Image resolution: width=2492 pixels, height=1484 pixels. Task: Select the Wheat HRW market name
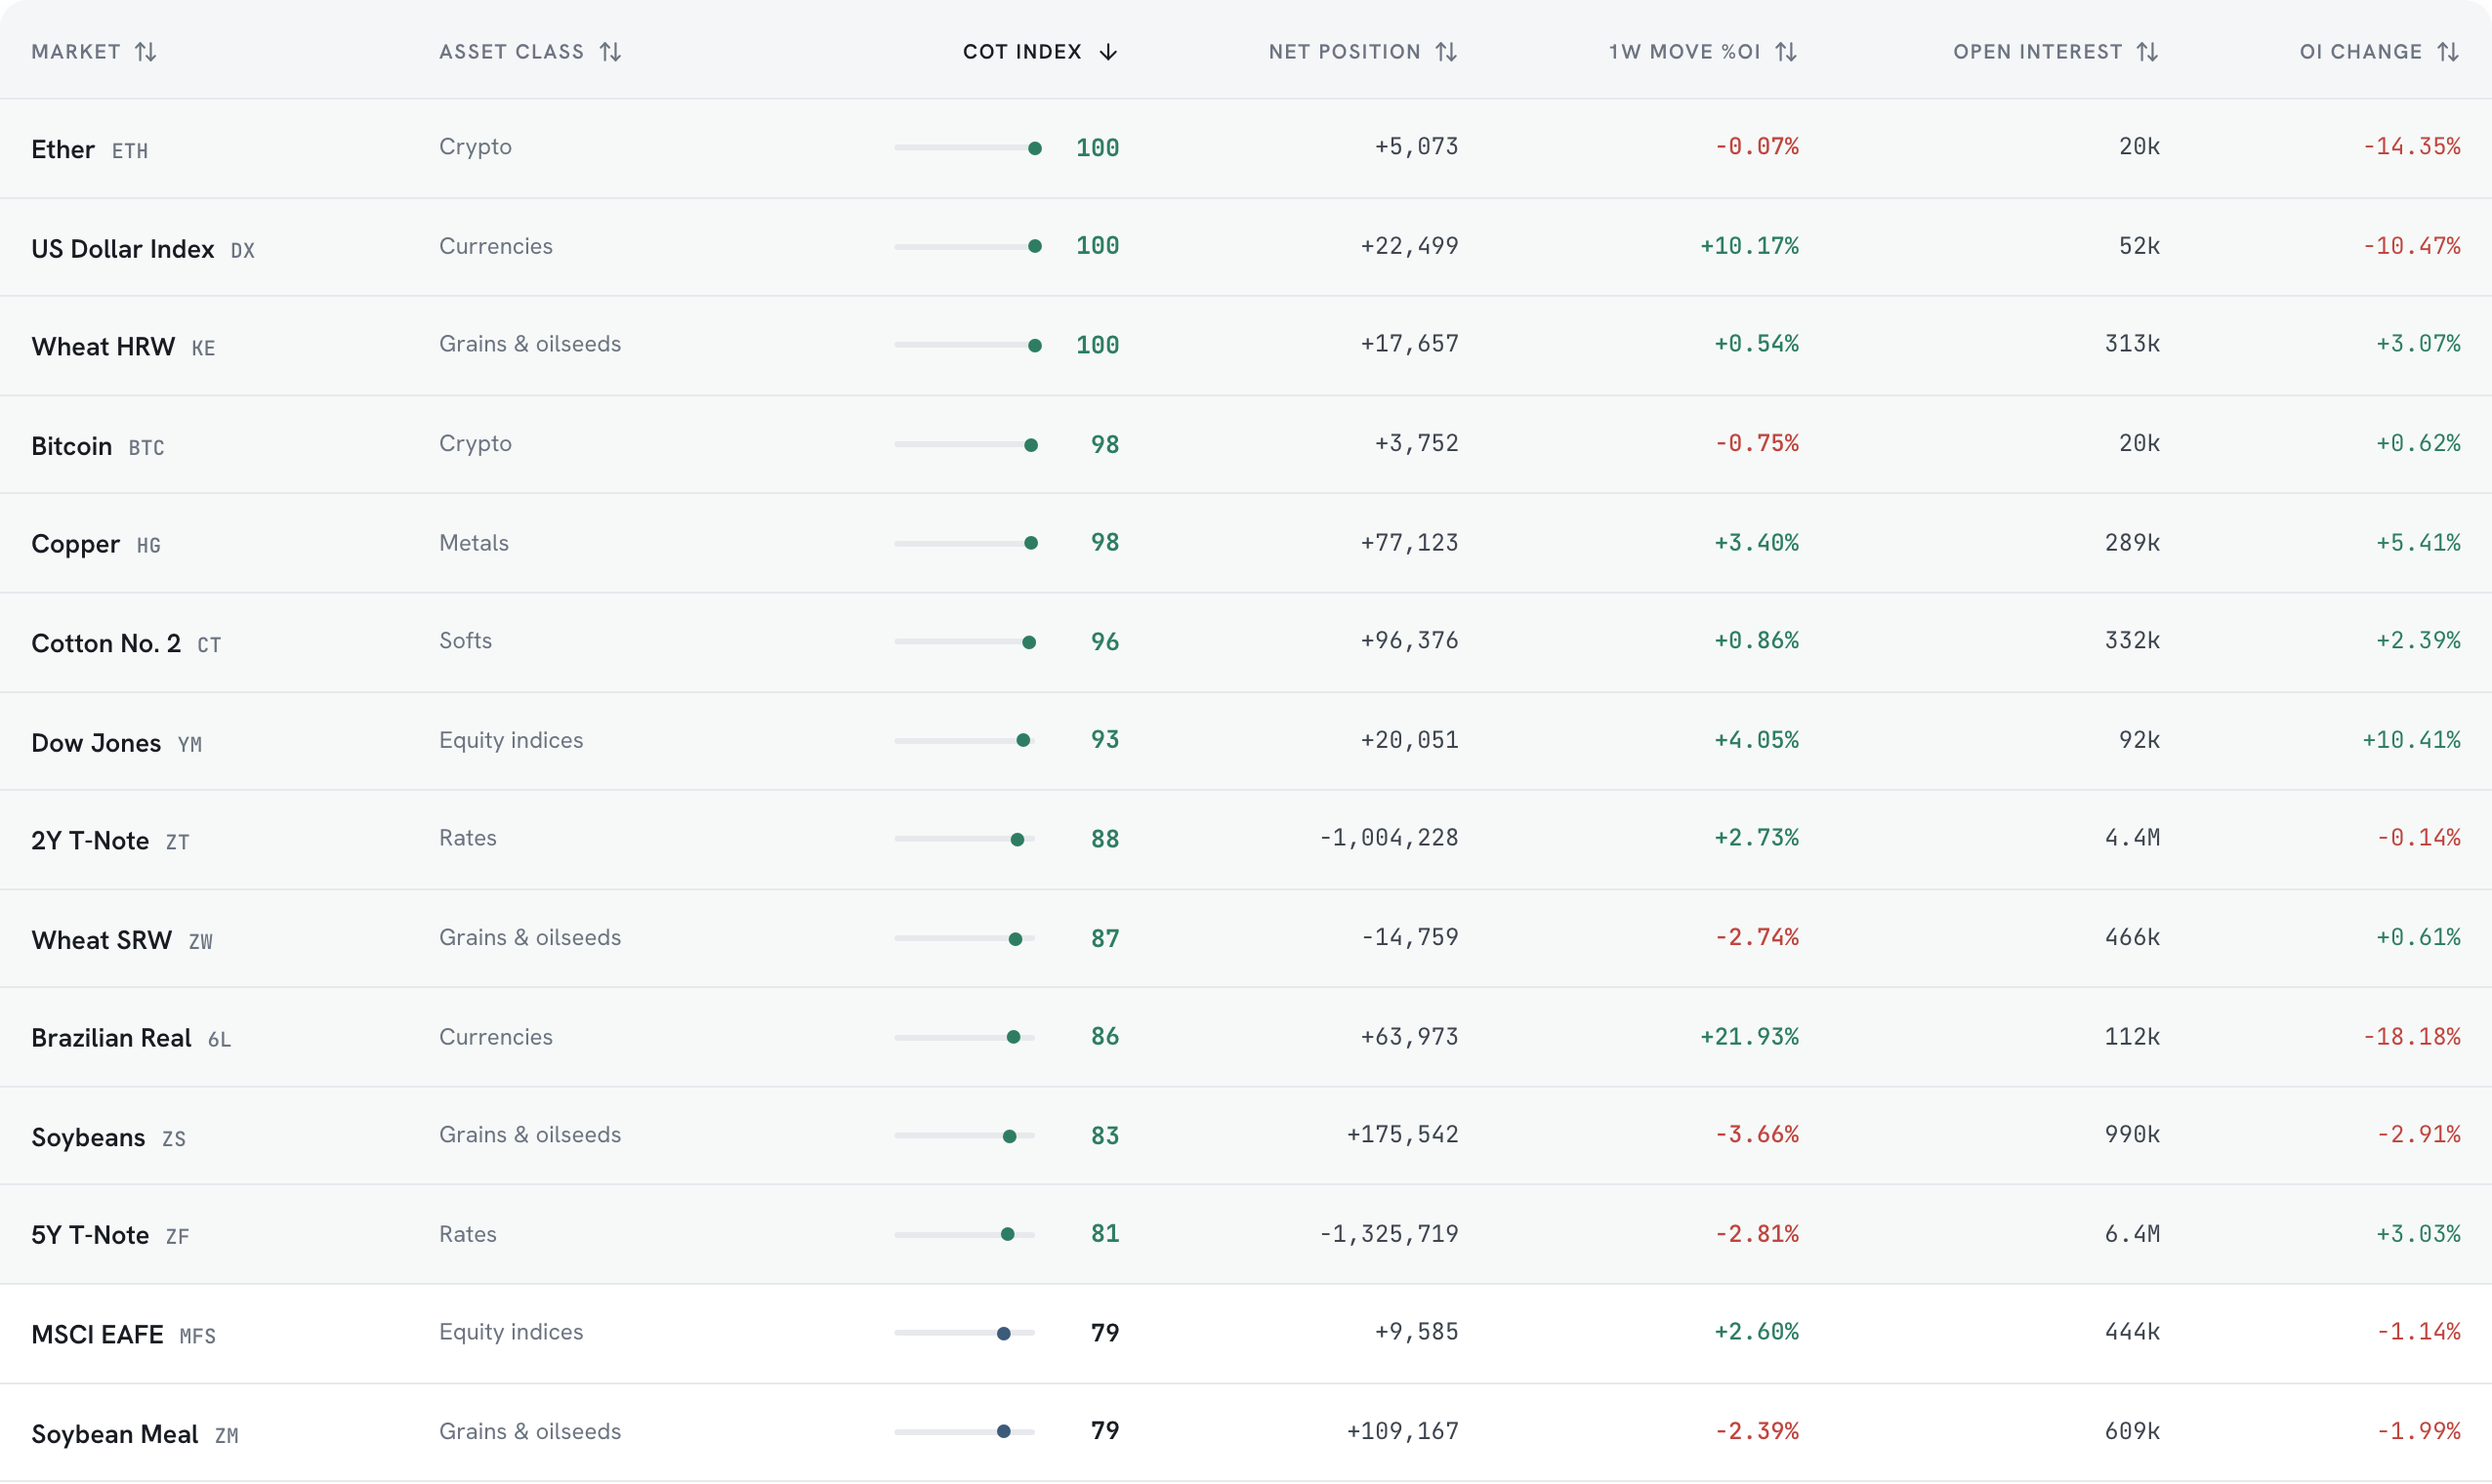click(103, 347)
